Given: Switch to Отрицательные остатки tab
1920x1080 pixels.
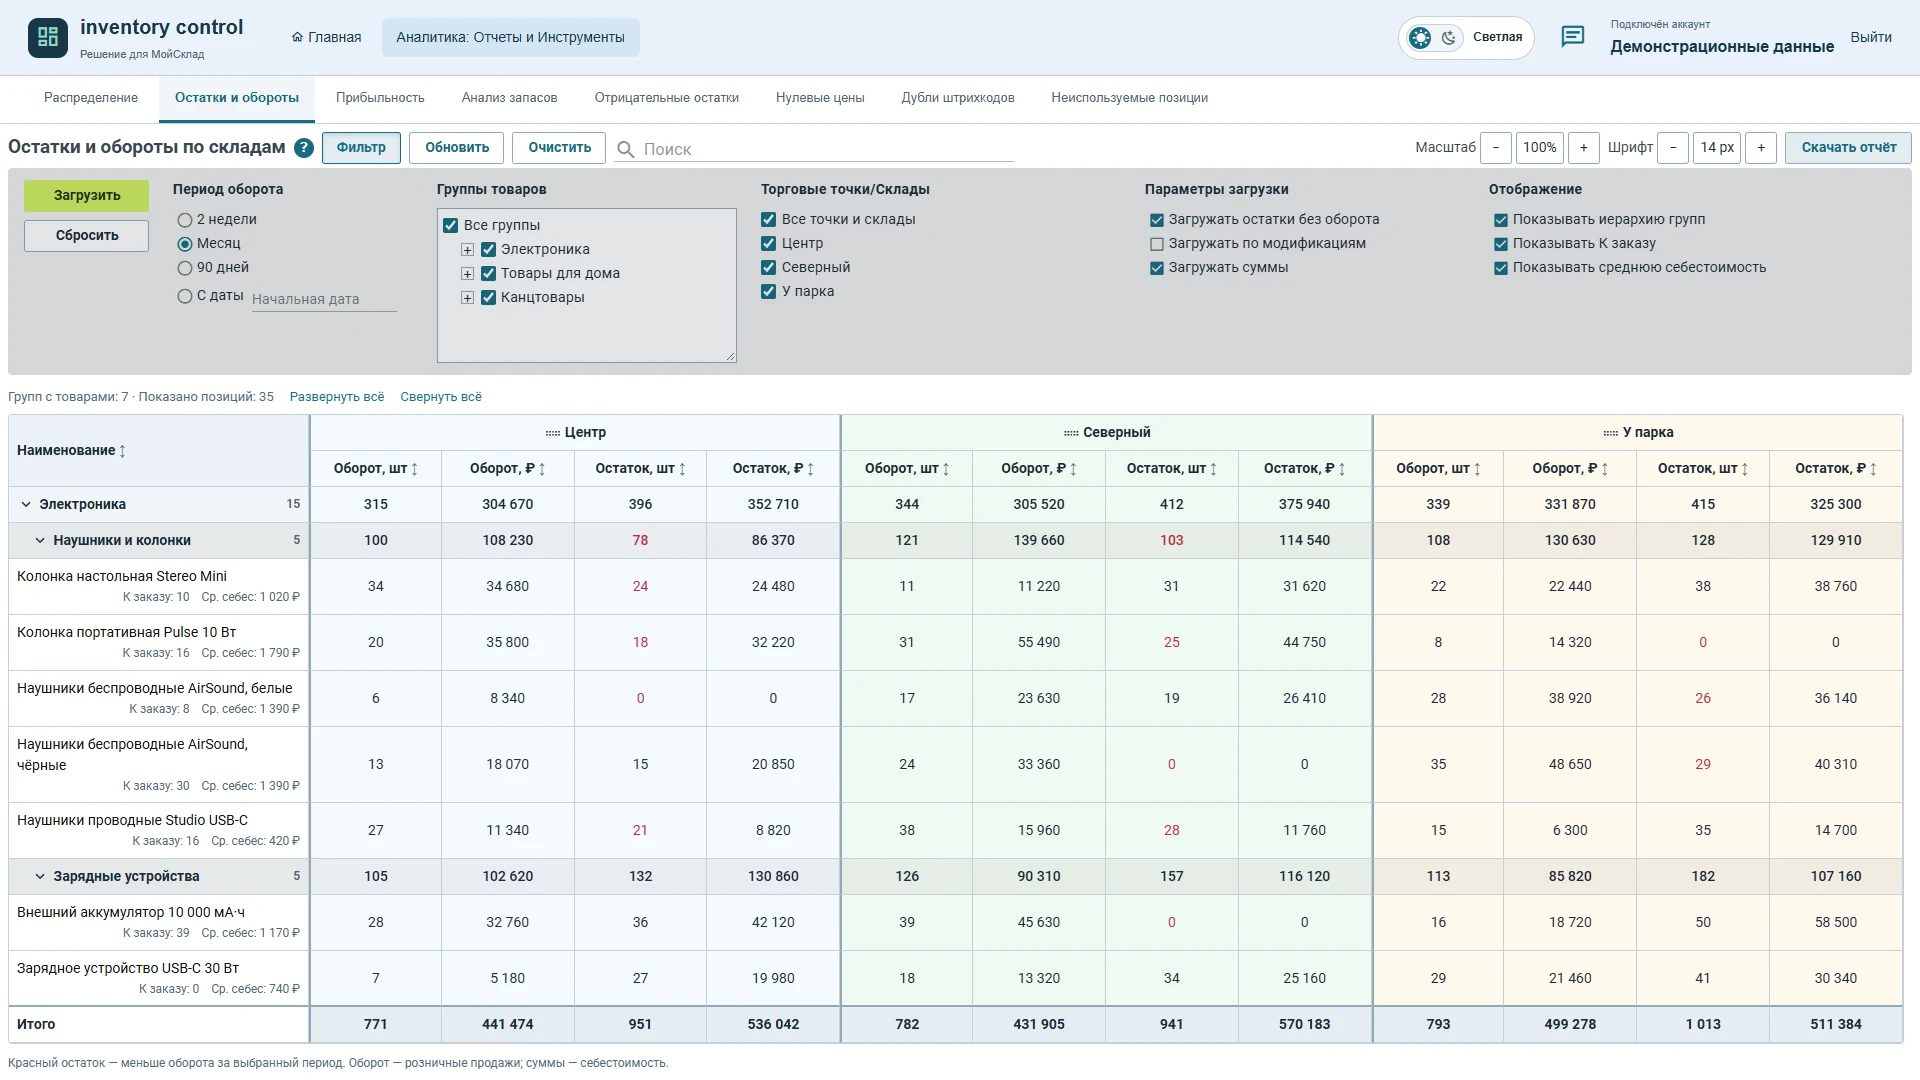Looking at the screenshot, I should tap(667, 98).
